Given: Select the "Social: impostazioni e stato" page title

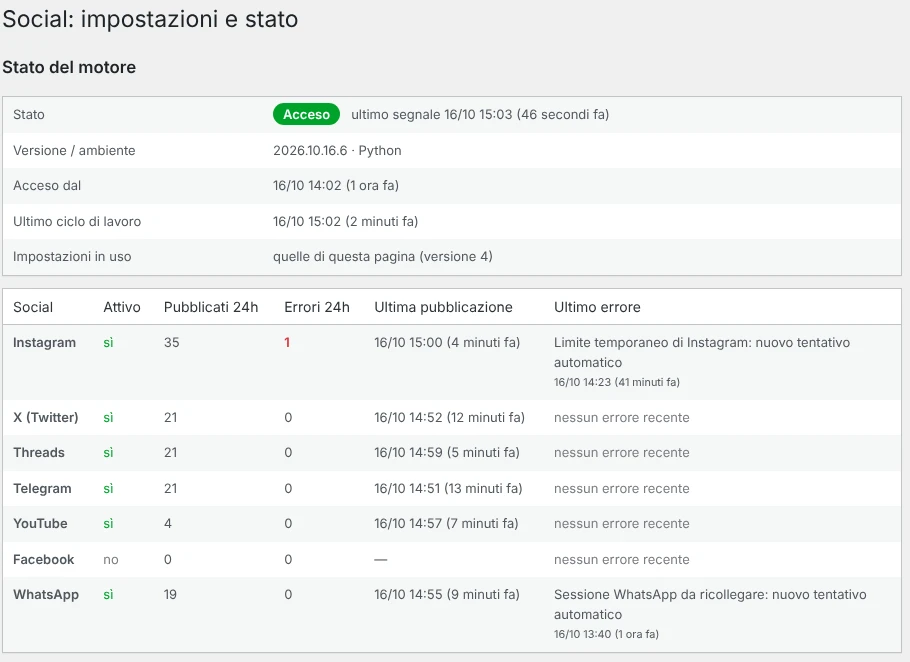Looking at the screenshot, I should click(150, 19).
